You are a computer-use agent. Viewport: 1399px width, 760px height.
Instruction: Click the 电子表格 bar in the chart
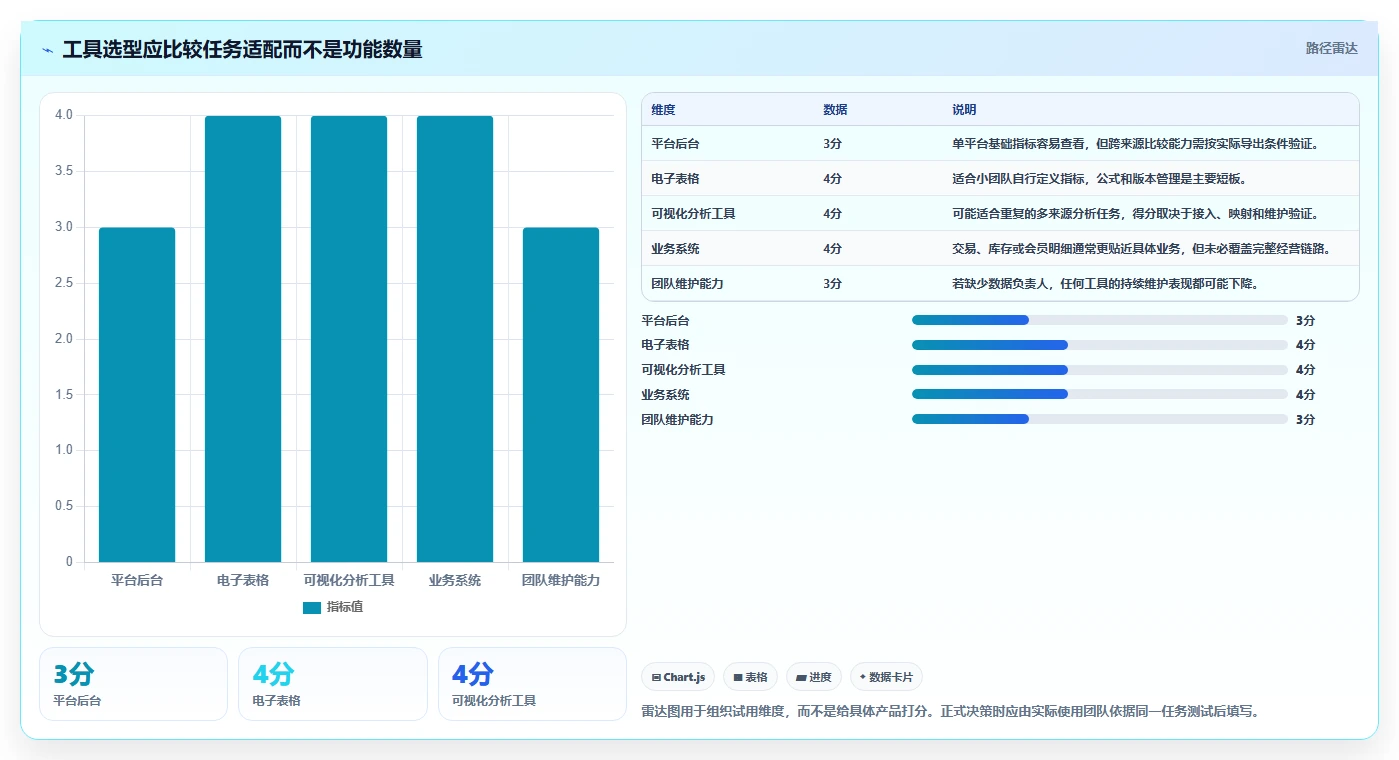click(x=243, y=339)
